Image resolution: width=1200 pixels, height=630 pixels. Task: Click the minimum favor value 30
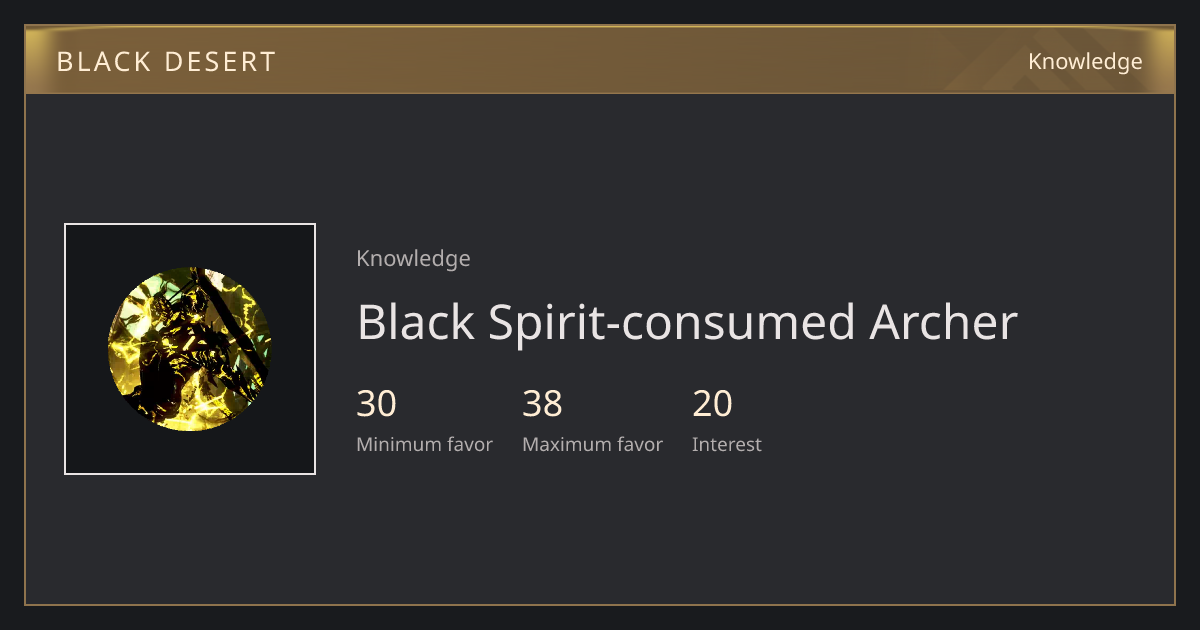376,404
